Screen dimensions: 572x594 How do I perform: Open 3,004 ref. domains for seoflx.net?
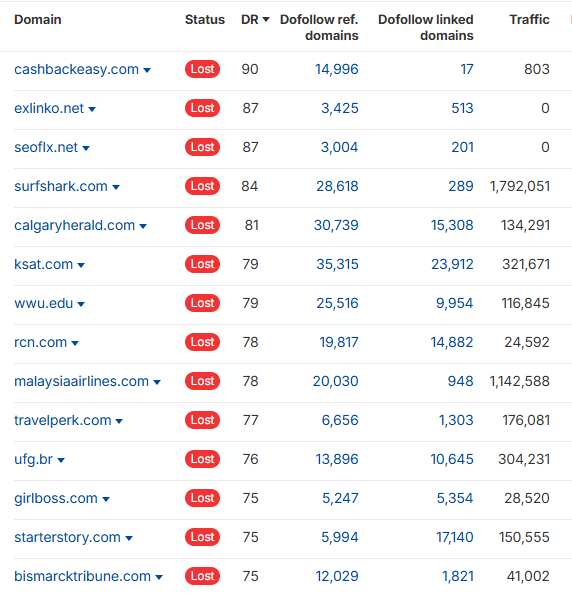click(x=339, y=147)
